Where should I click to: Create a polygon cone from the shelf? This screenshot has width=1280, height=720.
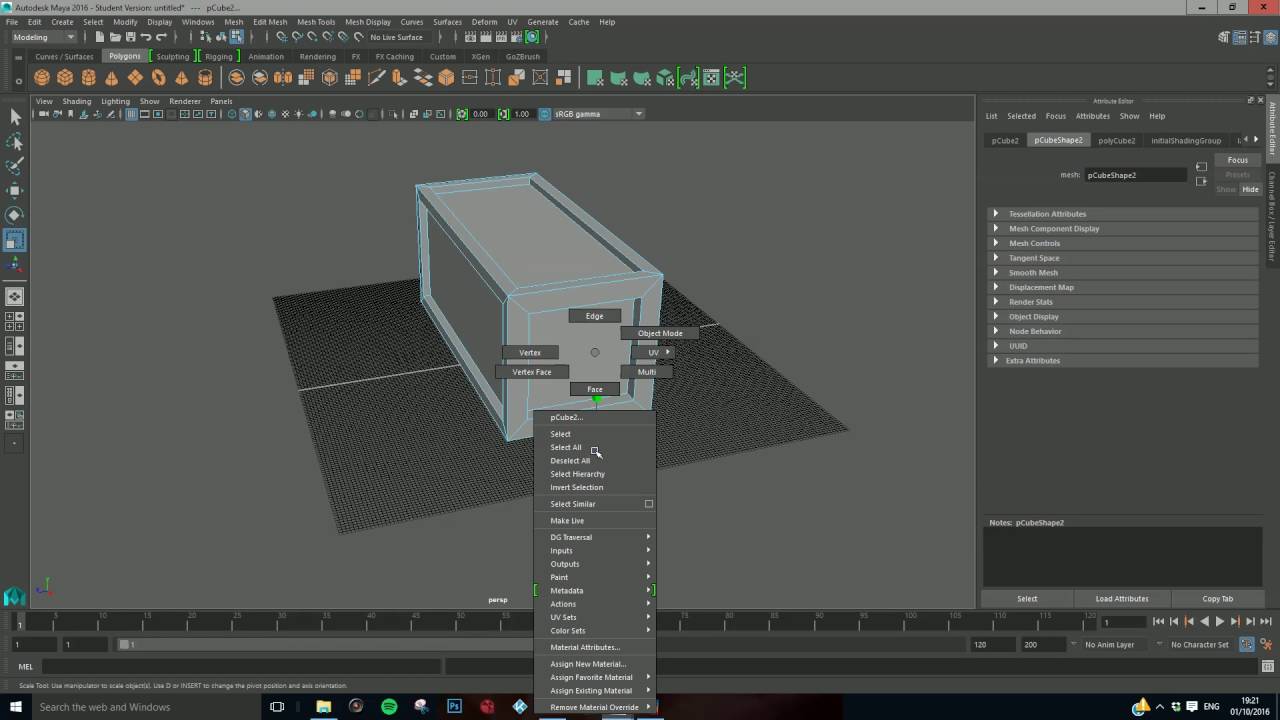[111, 78]
